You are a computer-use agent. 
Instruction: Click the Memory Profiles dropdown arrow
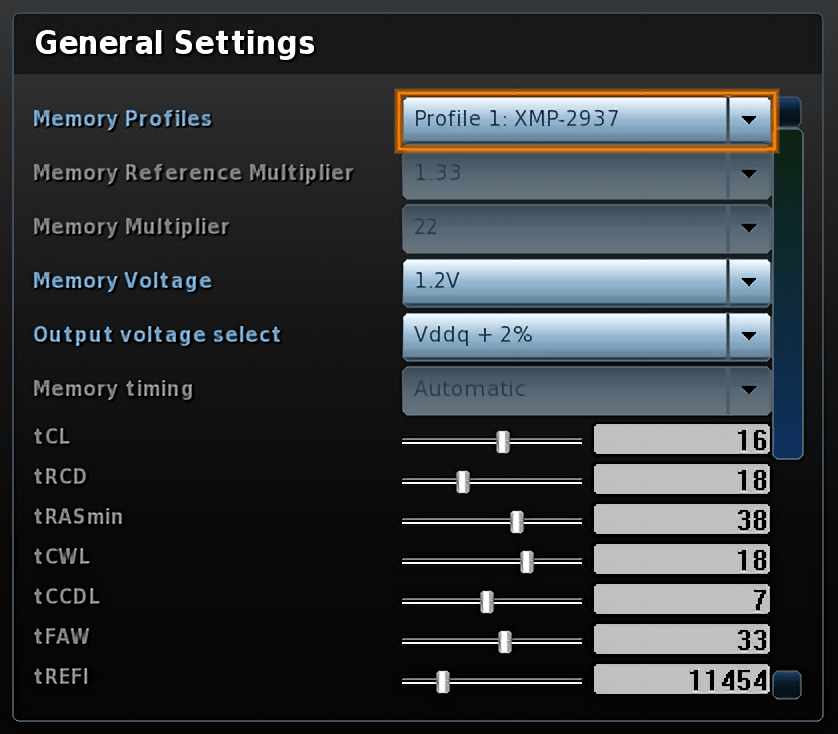[749, 120]
